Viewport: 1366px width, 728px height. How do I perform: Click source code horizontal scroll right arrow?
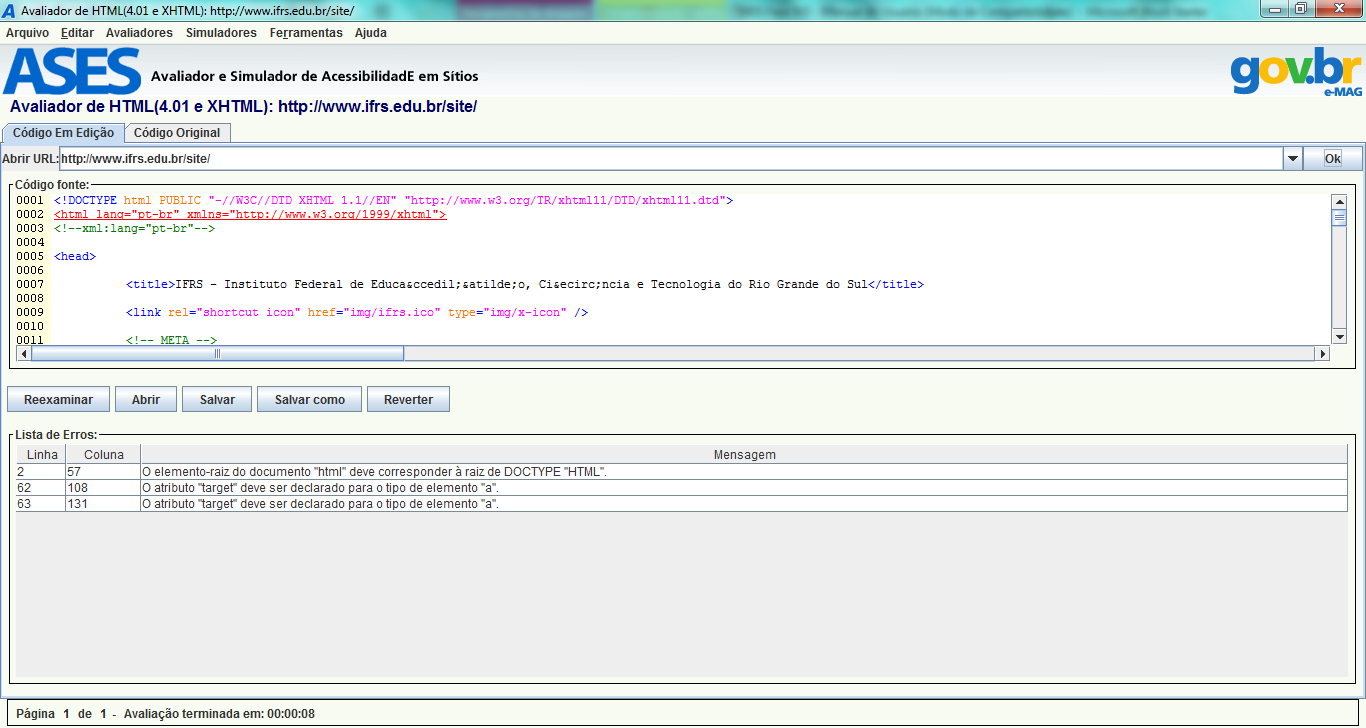coord(1323,353)
